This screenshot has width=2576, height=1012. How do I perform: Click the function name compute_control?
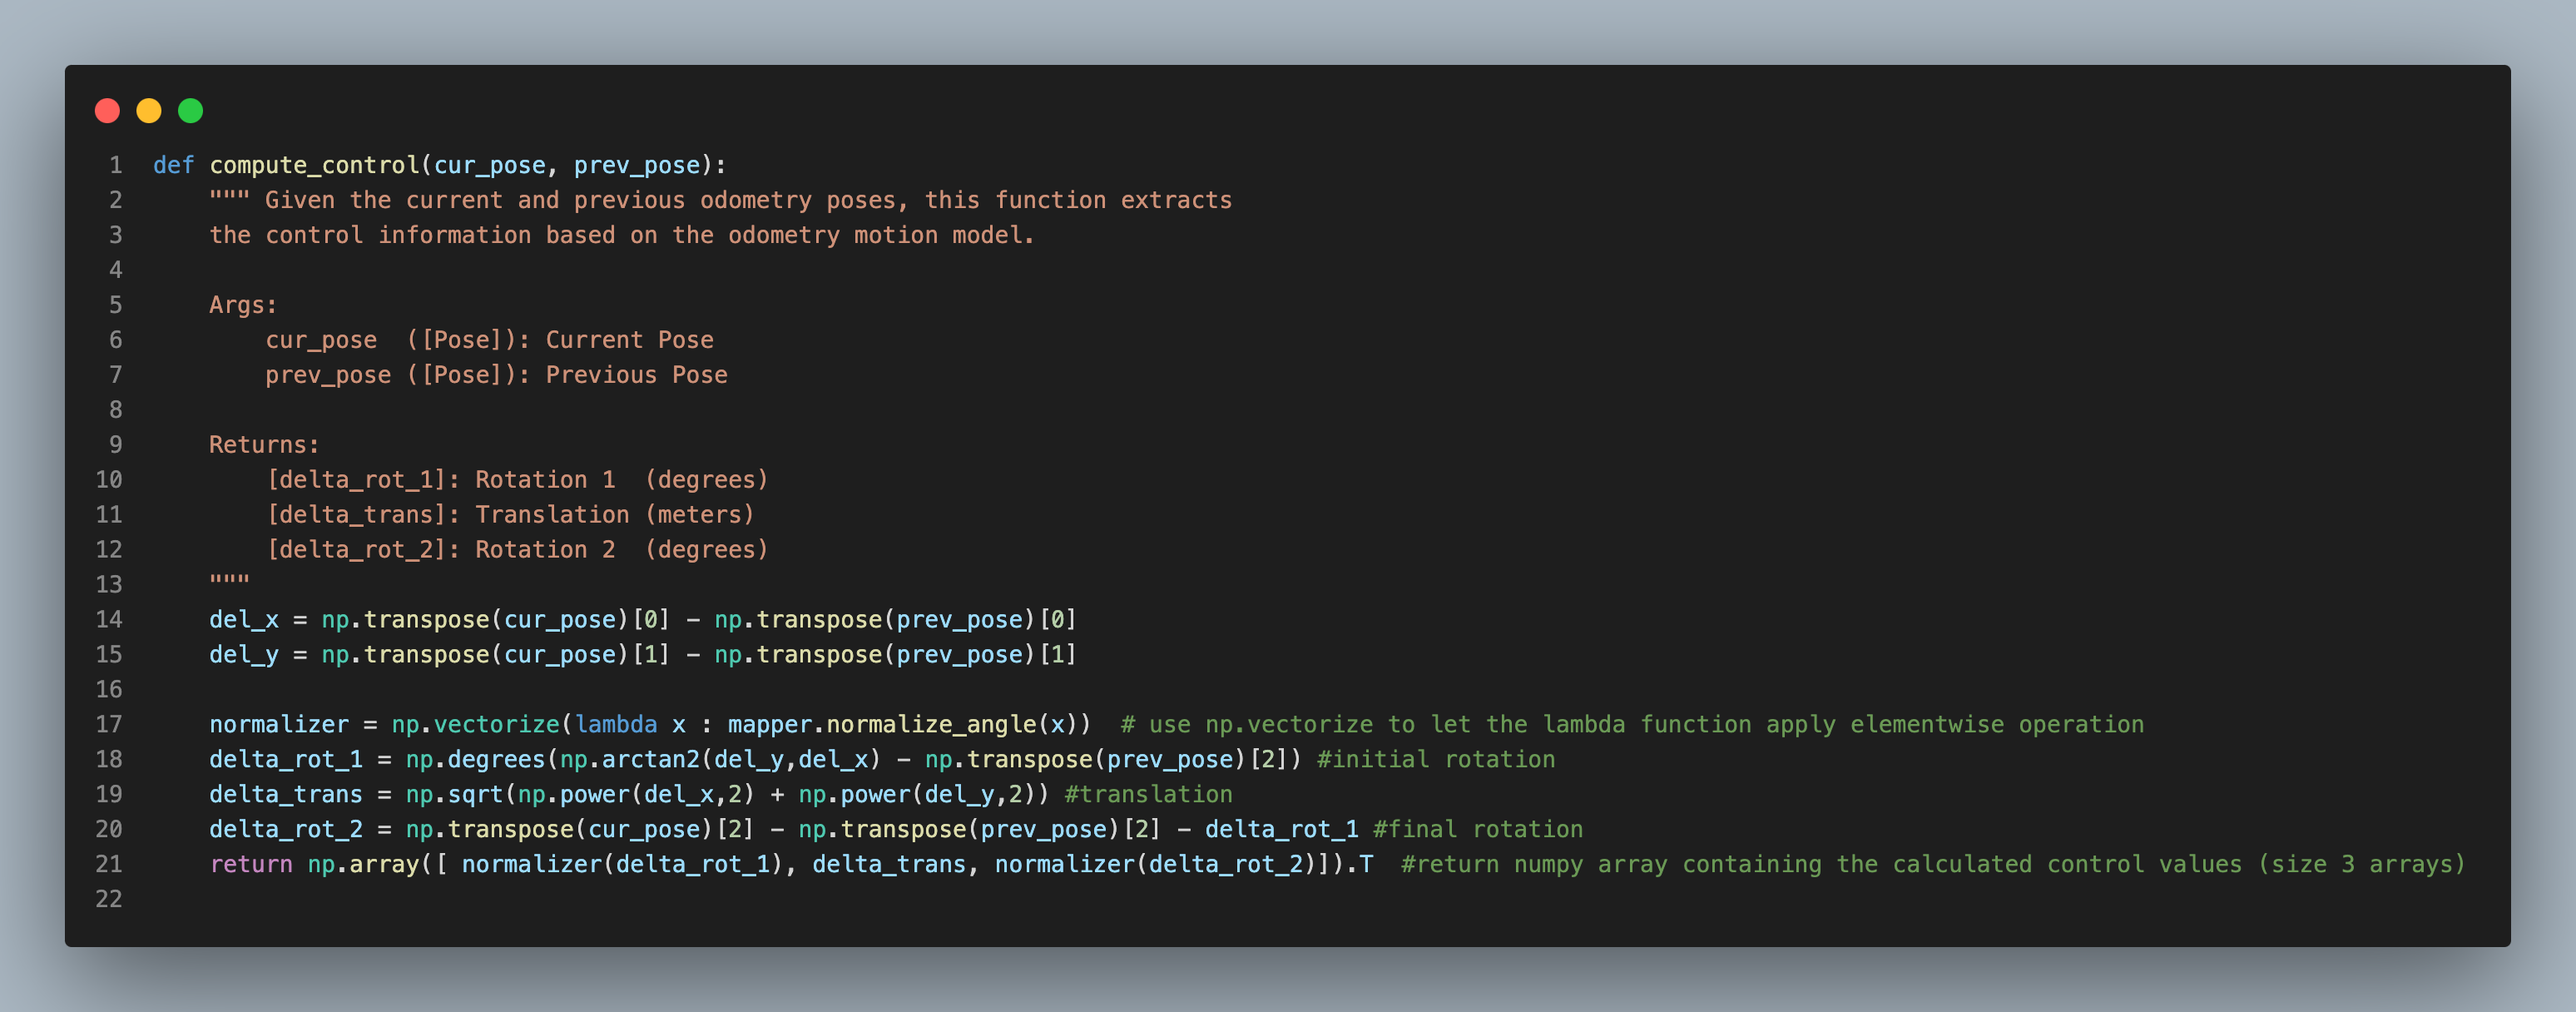pos(314,165)
